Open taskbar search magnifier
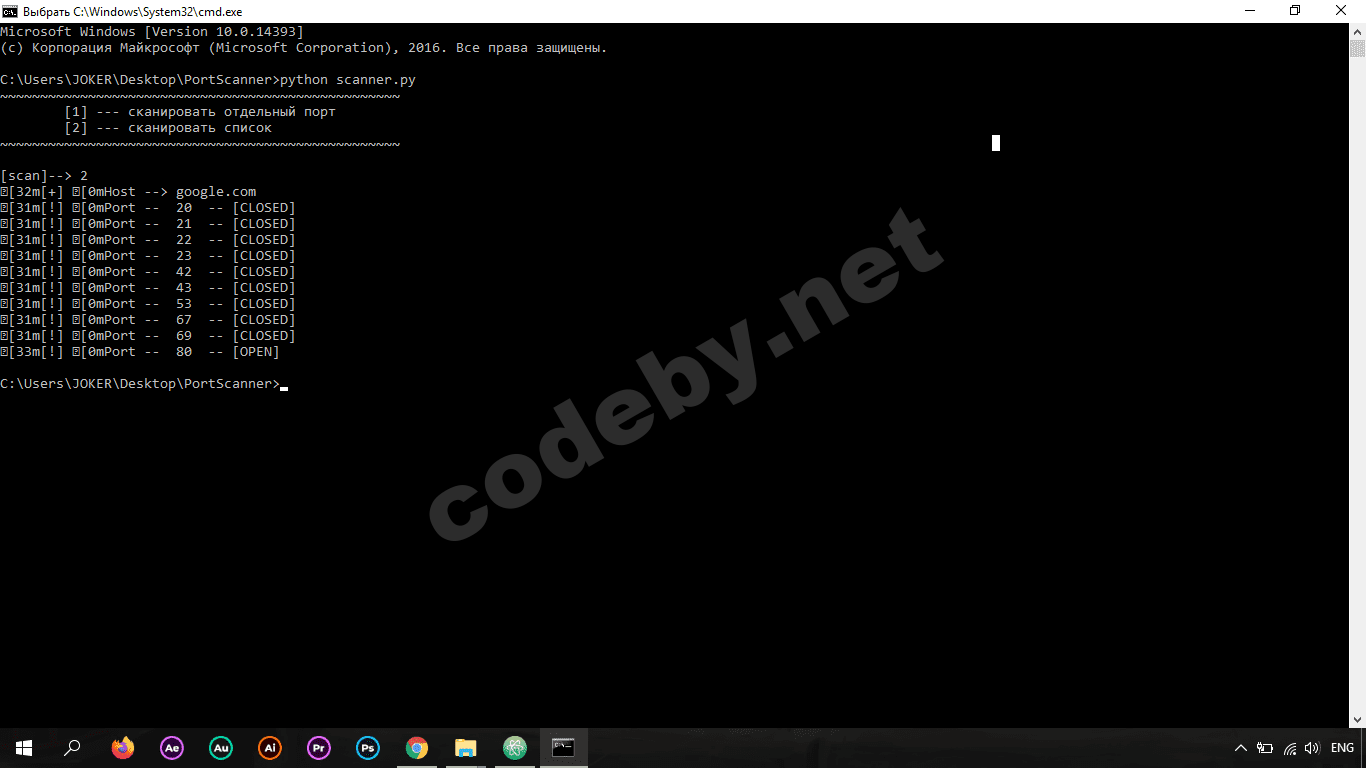 [72, 748]
